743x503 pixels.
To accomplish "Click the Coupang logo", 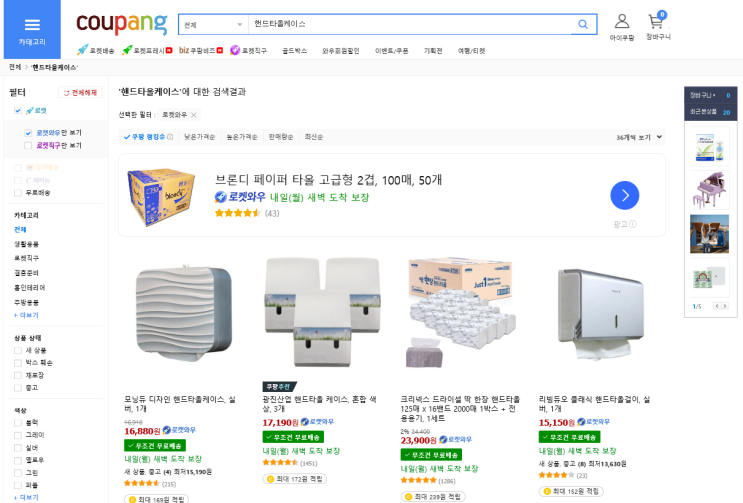I will pos(122,23).
